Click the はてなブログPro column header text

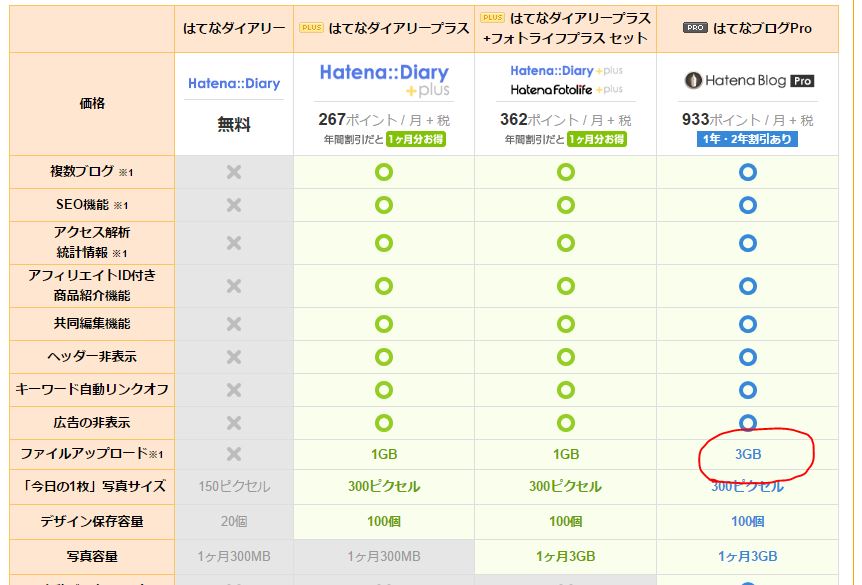pos(762,28)
